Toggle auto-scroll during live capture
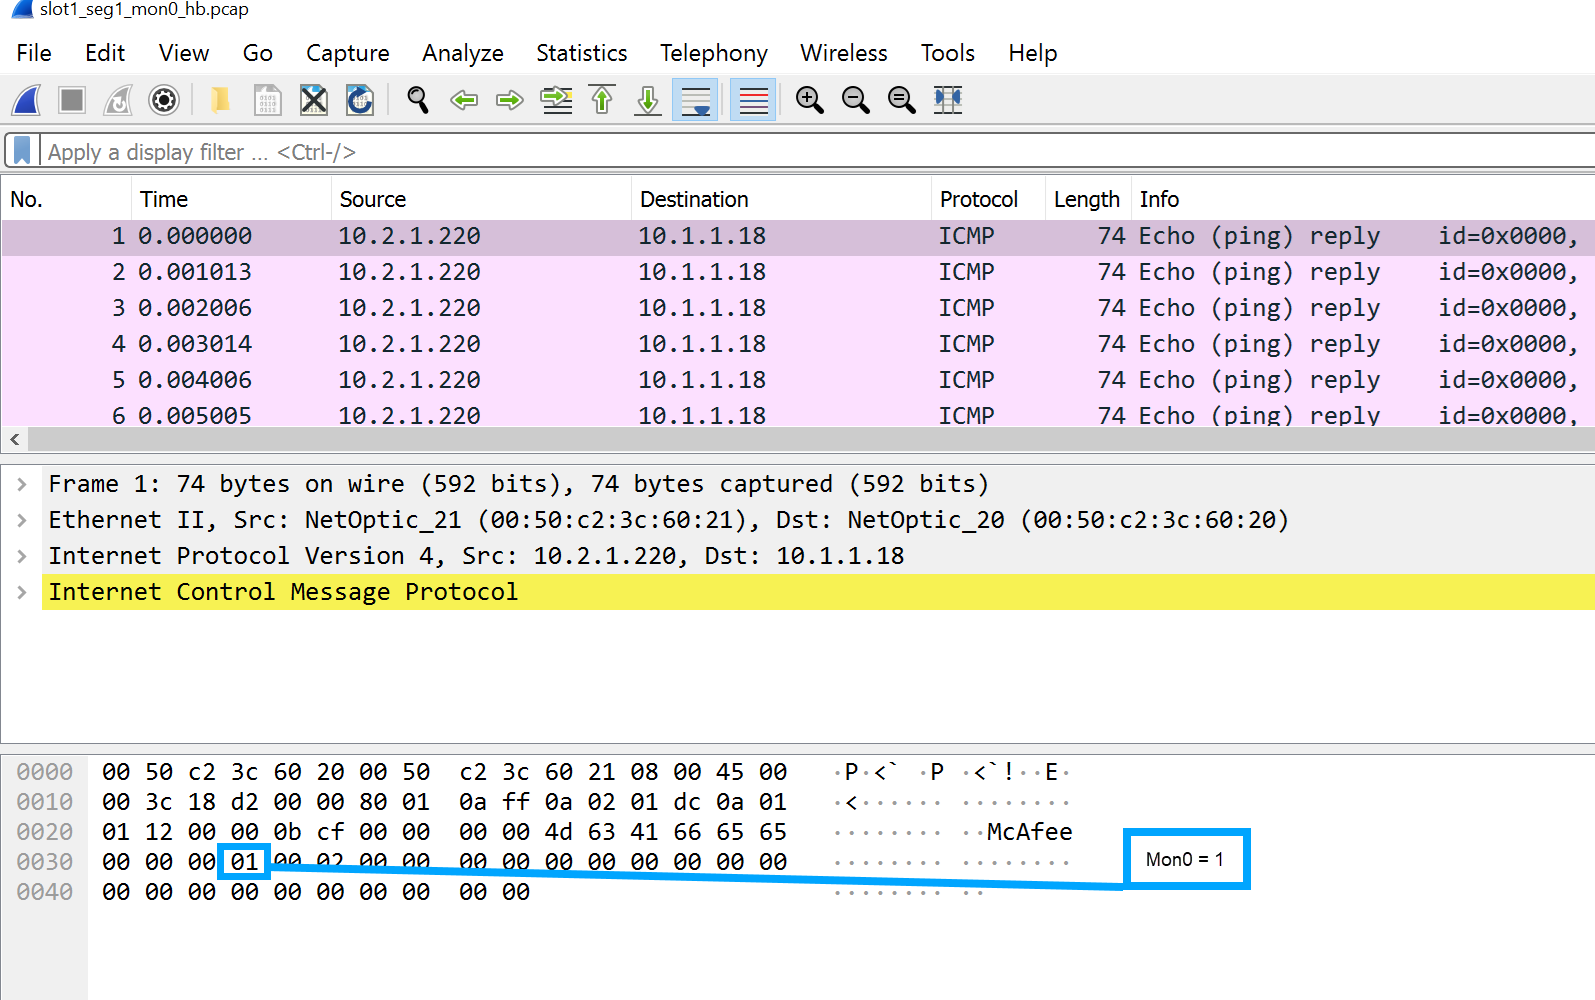 pyautogui.click(x=695, y=100)
